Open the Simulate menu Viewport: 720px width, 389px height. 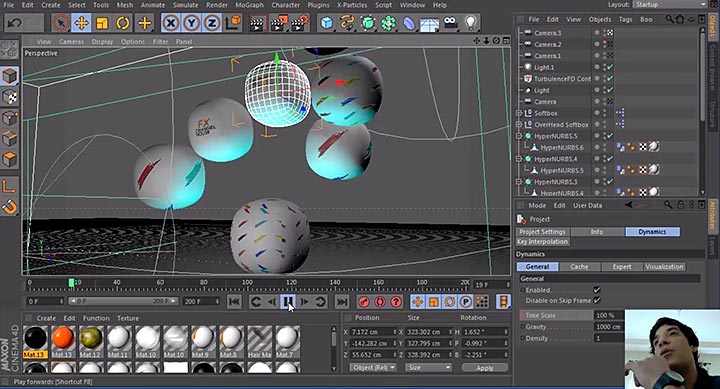[x=186, y=5]
